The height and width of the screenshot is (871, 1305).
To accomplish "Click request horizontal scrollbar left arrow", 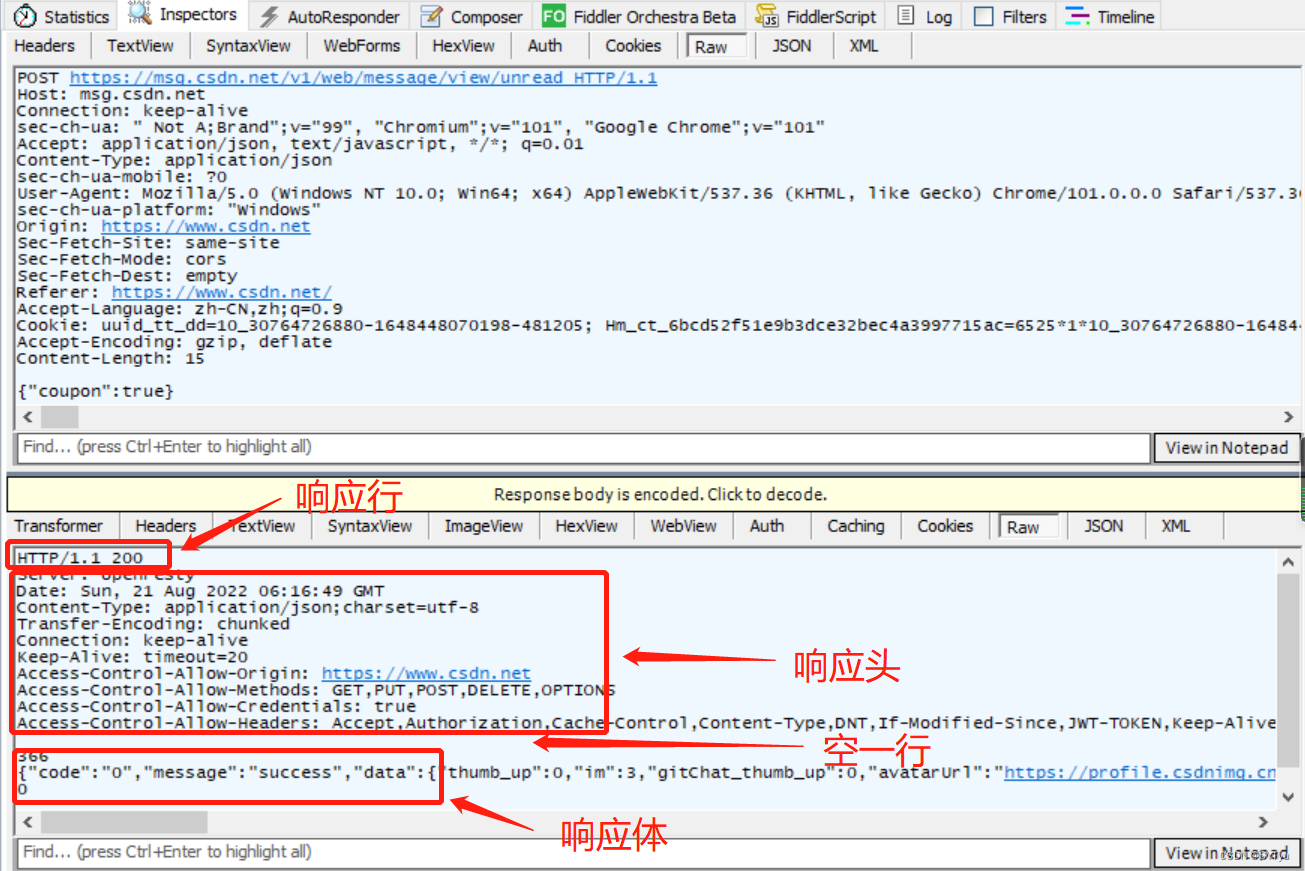I will (x=27, y=417).
